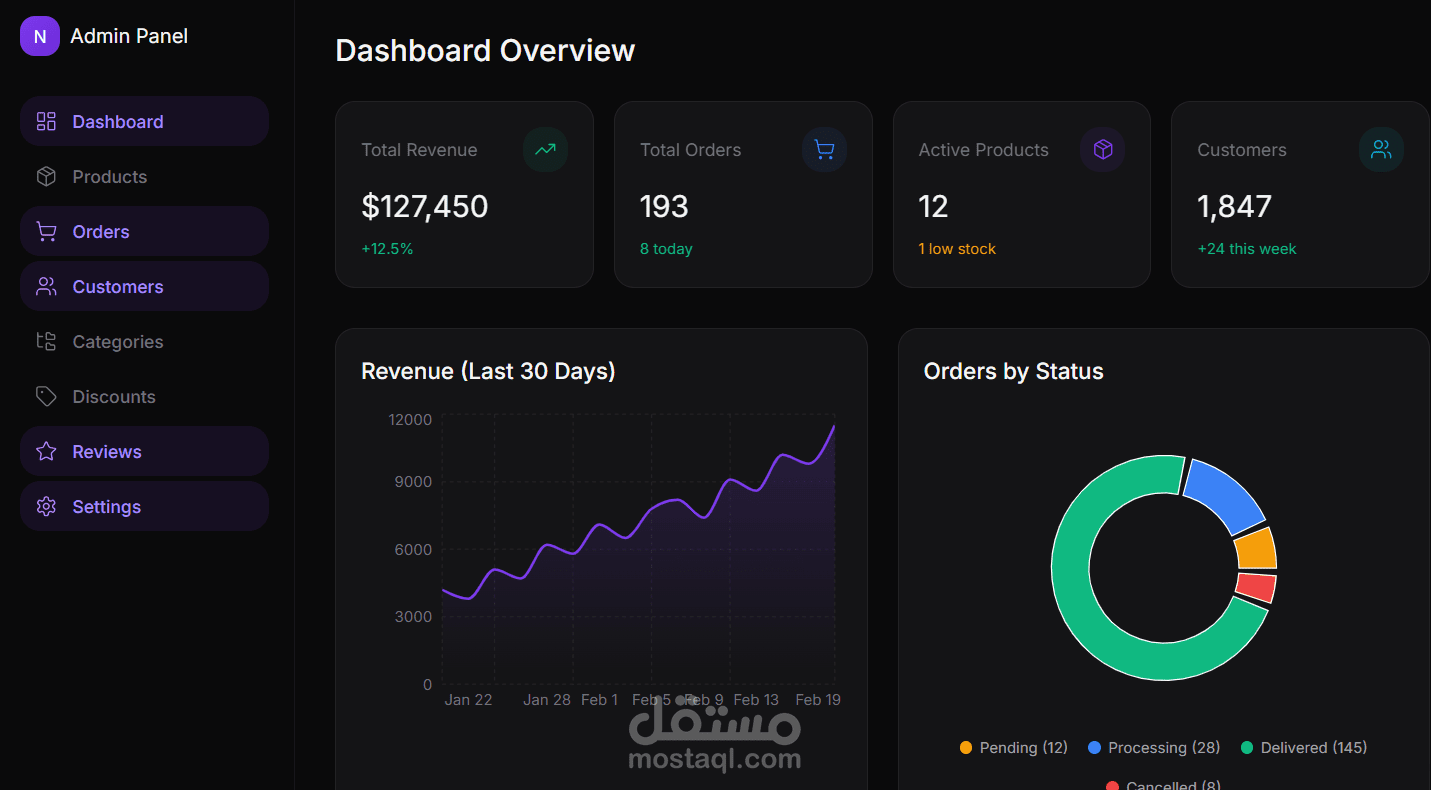Image resolution: width=1431 pixels, height=790 pixels.
Task: Click the Total Revenue card label
Action: click(x=419, y=150)
